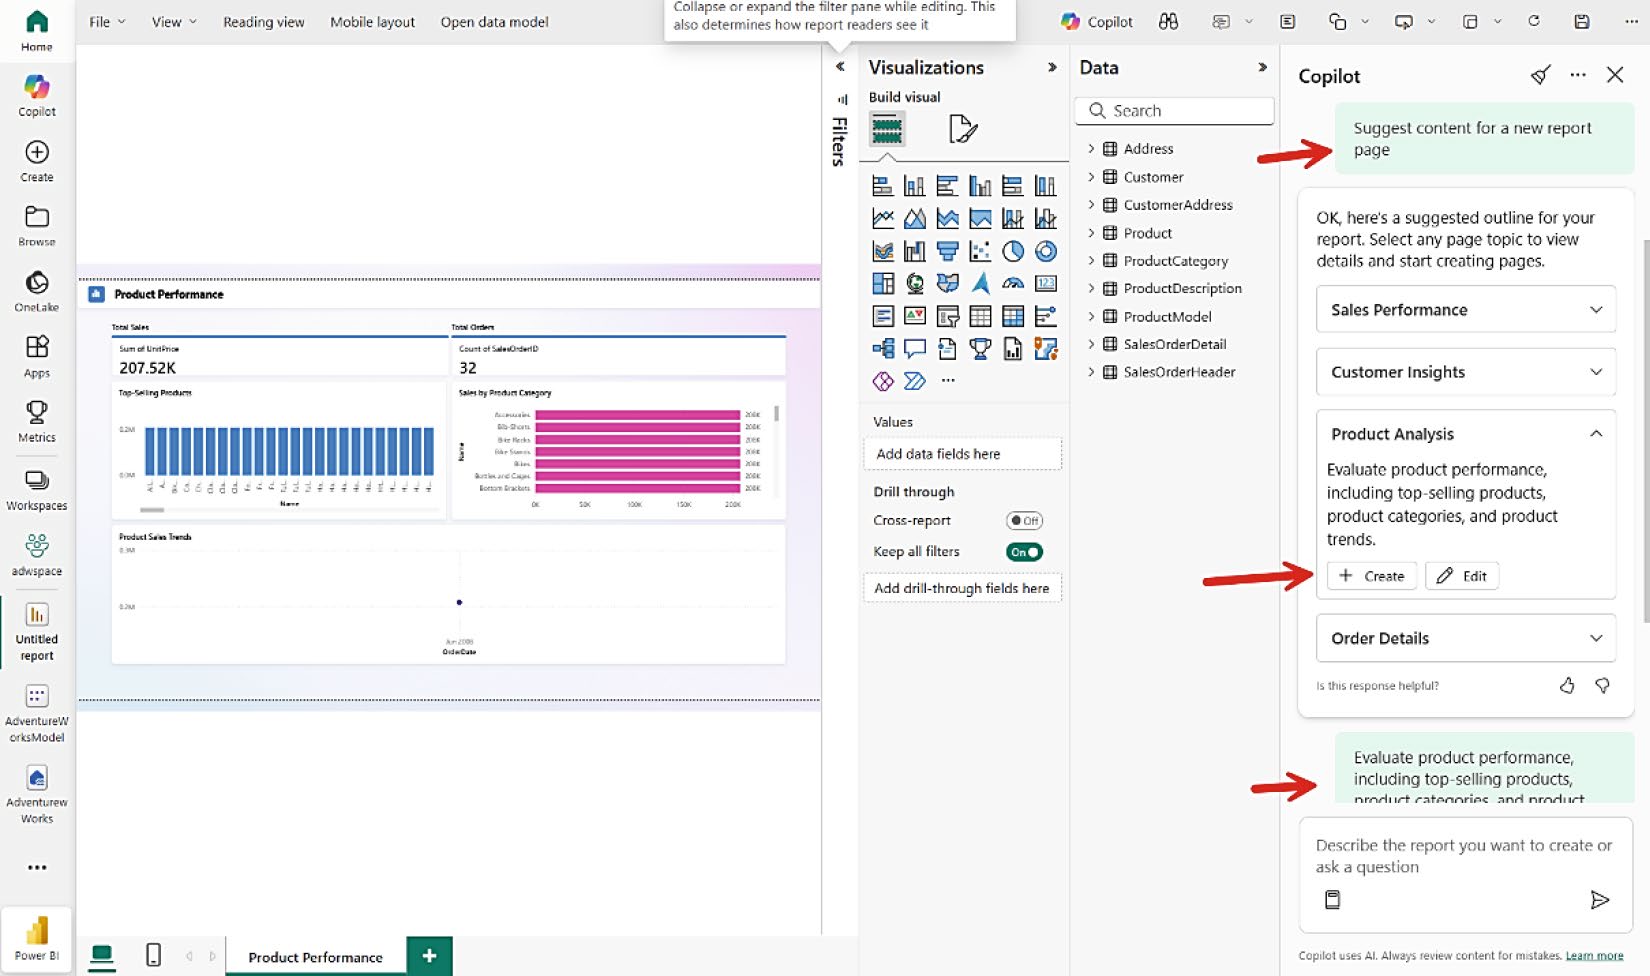Toggle the Cross-report switch
Screen dimensions: 1650x976
pyautogui.click(x=1024, y=521)
